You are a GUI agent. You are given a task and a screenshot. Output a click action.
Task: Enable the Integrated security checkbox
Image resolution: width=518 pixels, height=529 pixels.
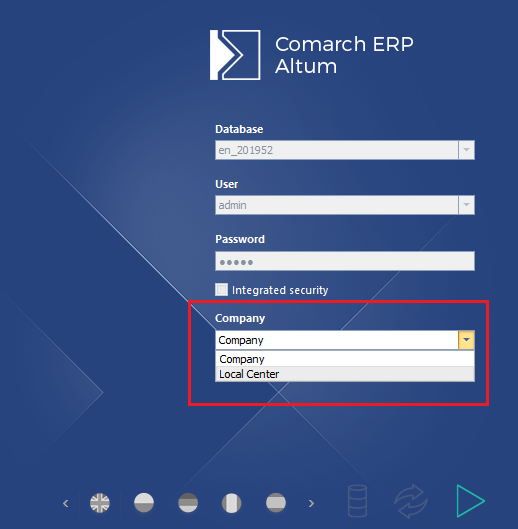pyautogui.click(x=221, y=289)
